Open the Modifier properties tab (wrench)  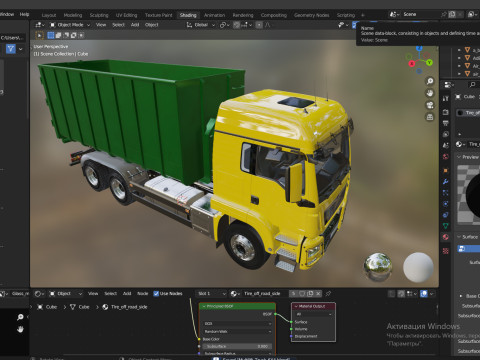(446, 182)
